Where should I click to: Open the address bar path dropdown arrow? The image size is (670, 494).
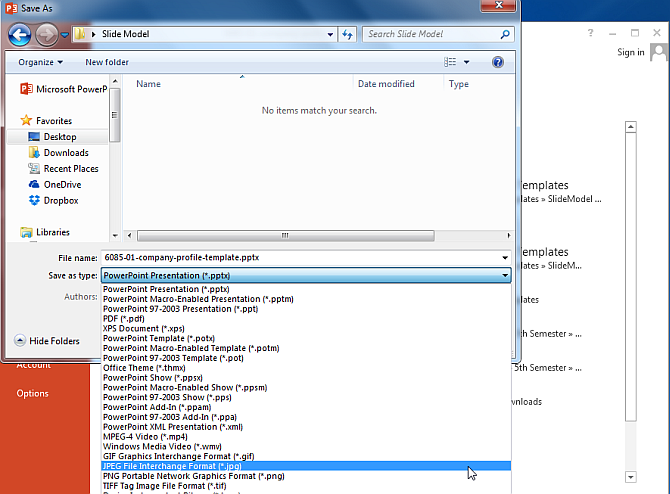coord(330,35)
